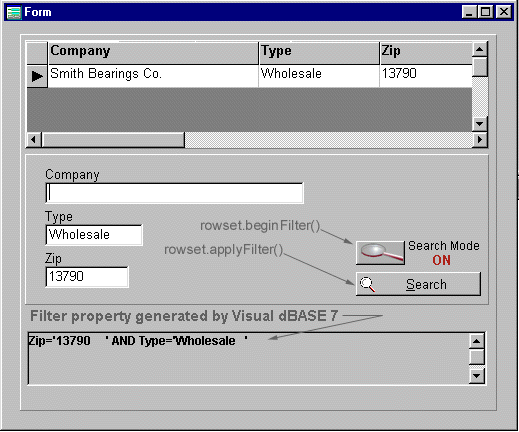Click the filter property text area
This screenshot has height=432, width=519.
(248, 358)
